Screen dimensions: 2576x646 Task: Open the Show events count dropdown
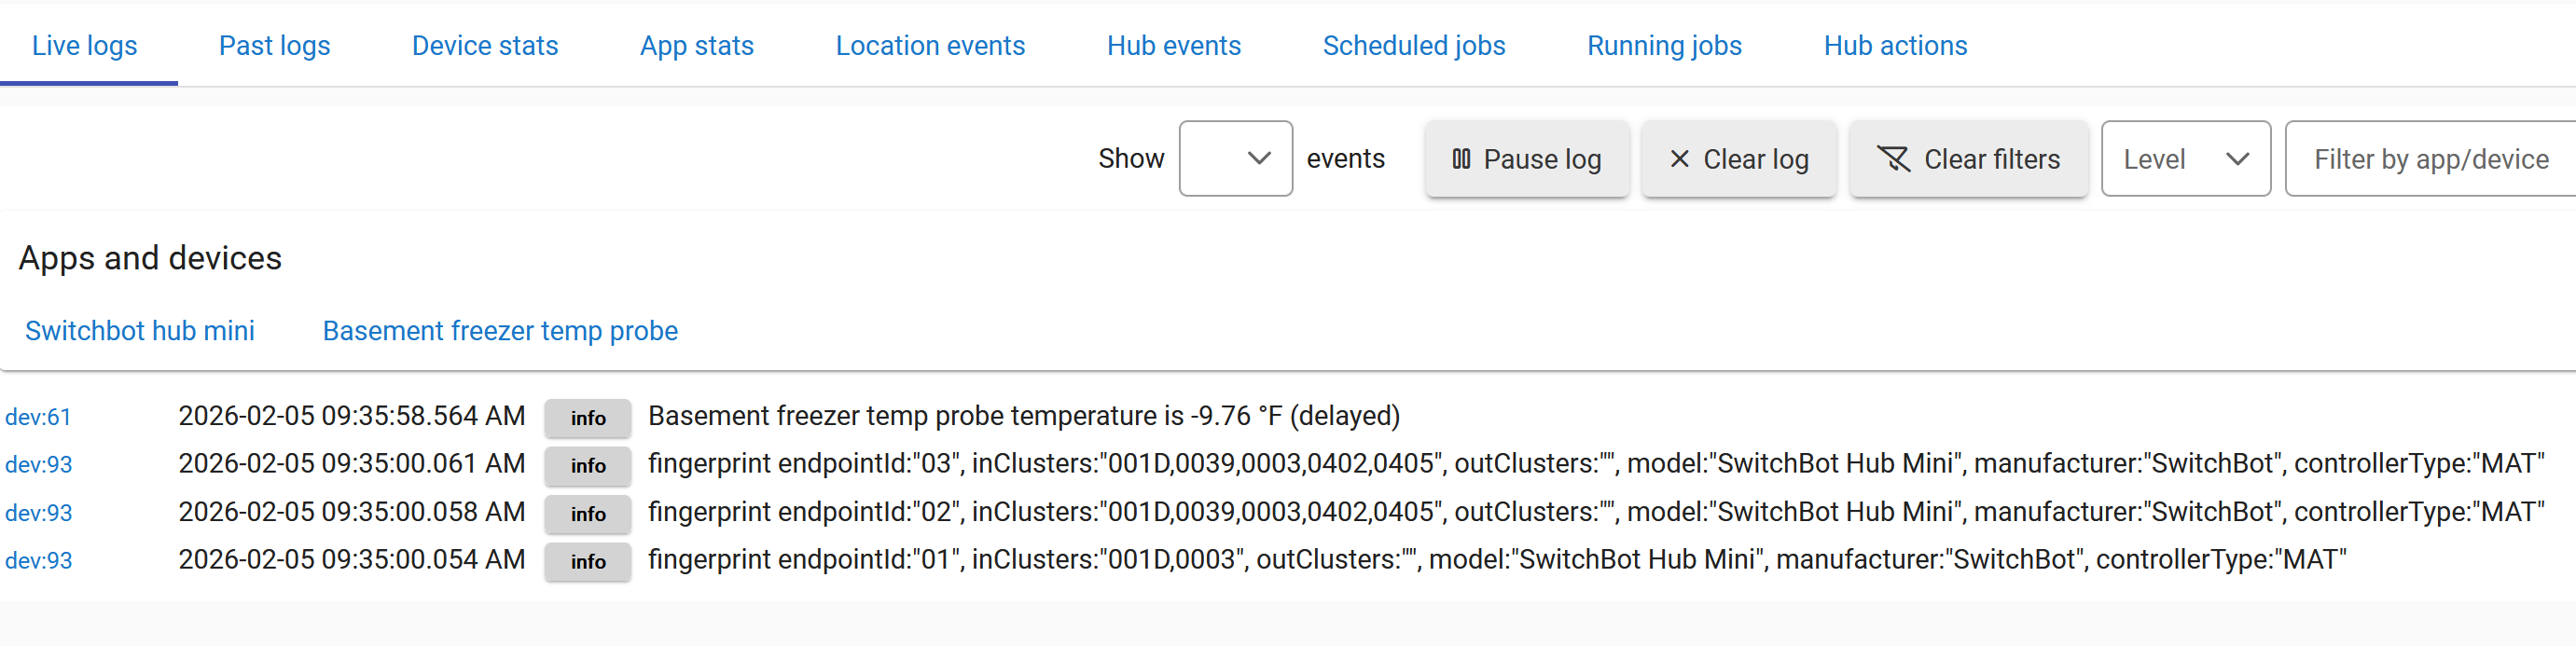[1235, 159]
